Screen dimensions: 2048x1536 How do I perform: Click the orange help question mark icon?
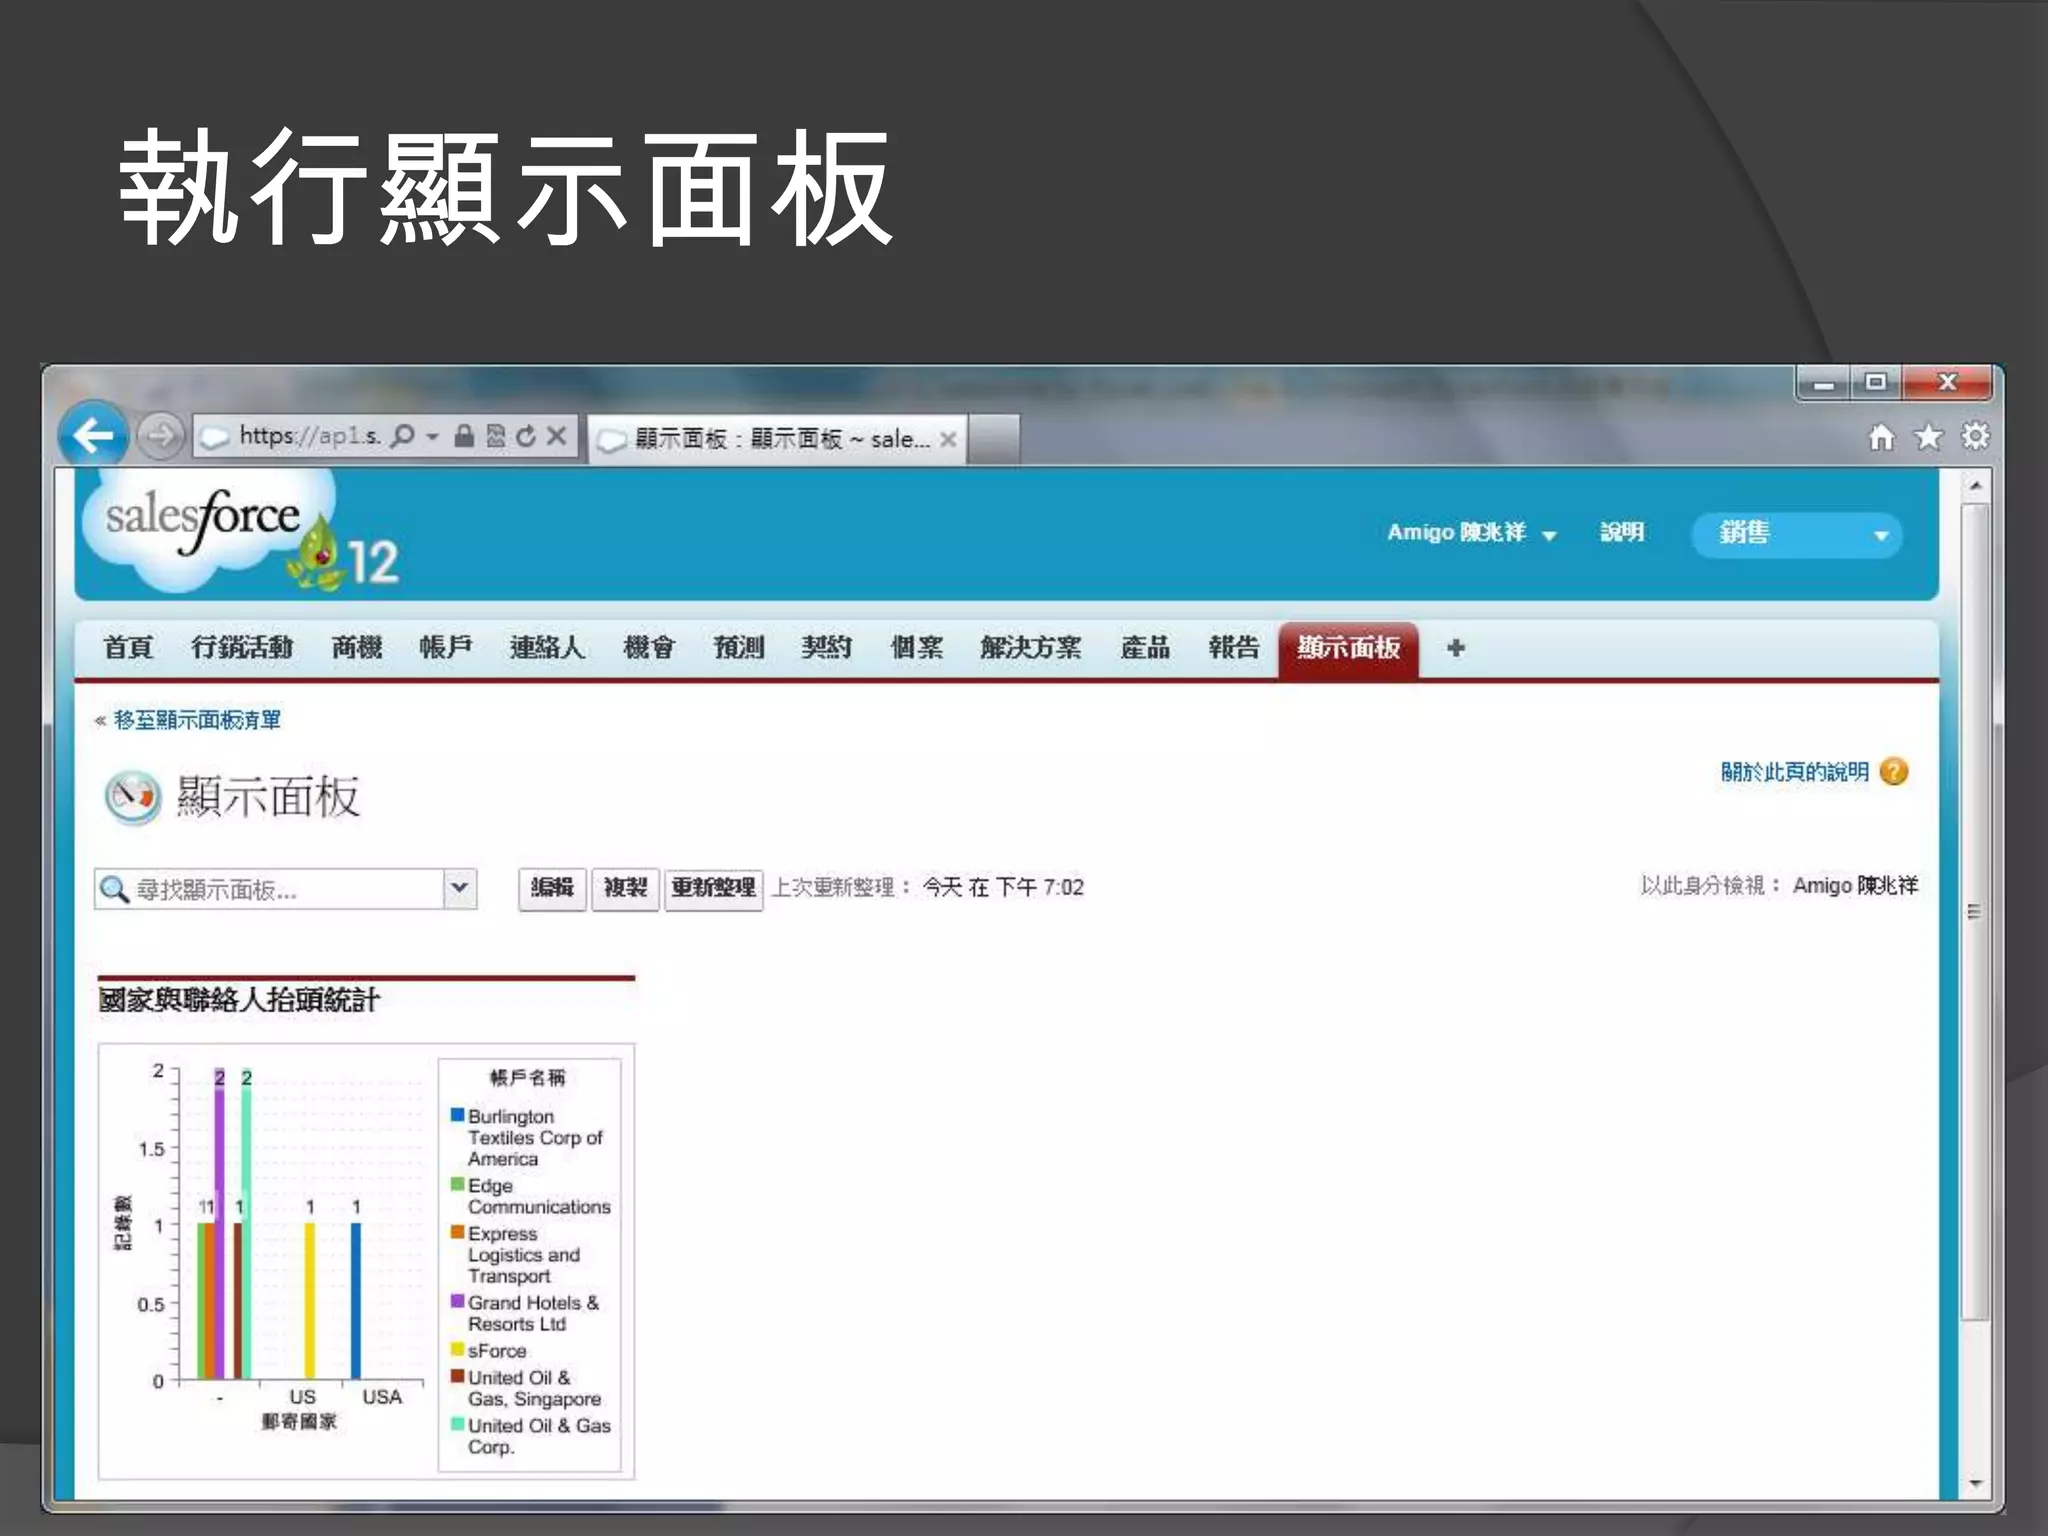pos(1894,772)
